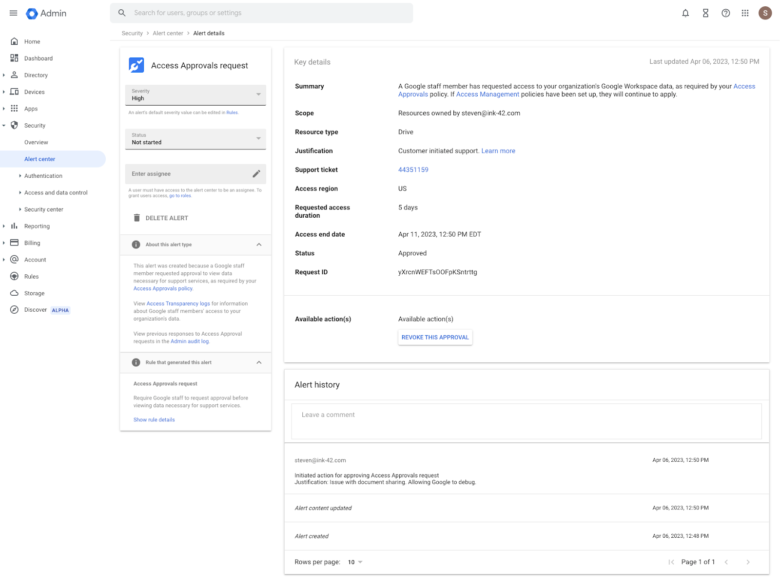
Task: Go to Alert center breadcrumb
Action: click(168, 33)
